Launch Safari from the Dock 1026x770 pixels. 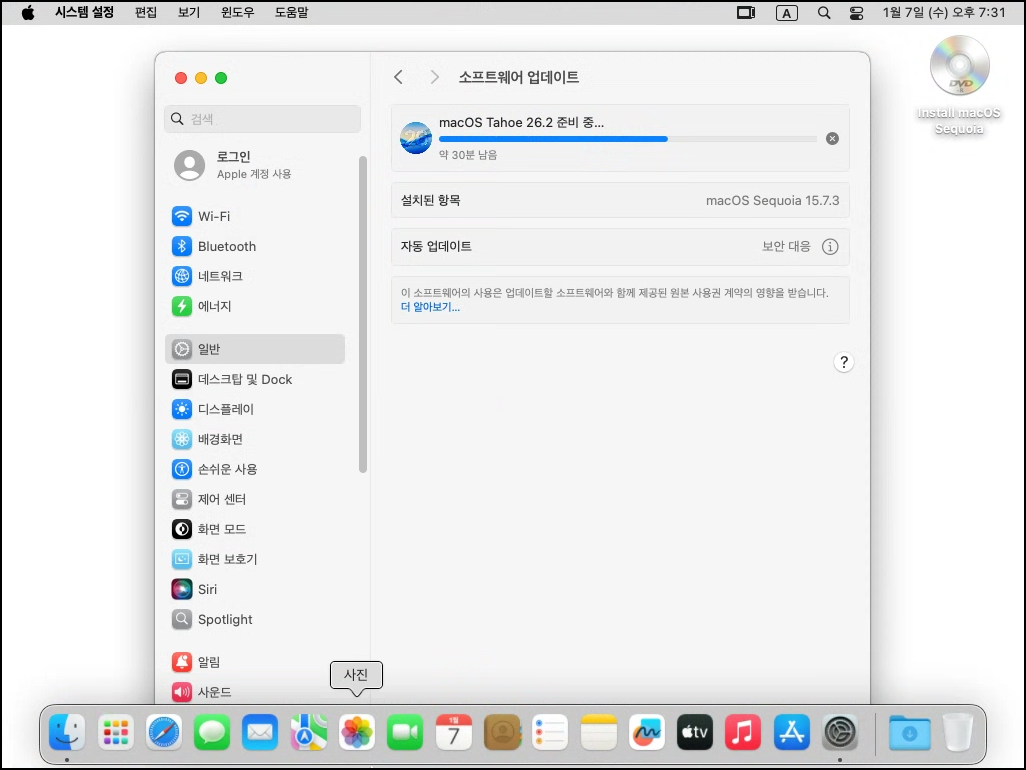tap(164, 732)
